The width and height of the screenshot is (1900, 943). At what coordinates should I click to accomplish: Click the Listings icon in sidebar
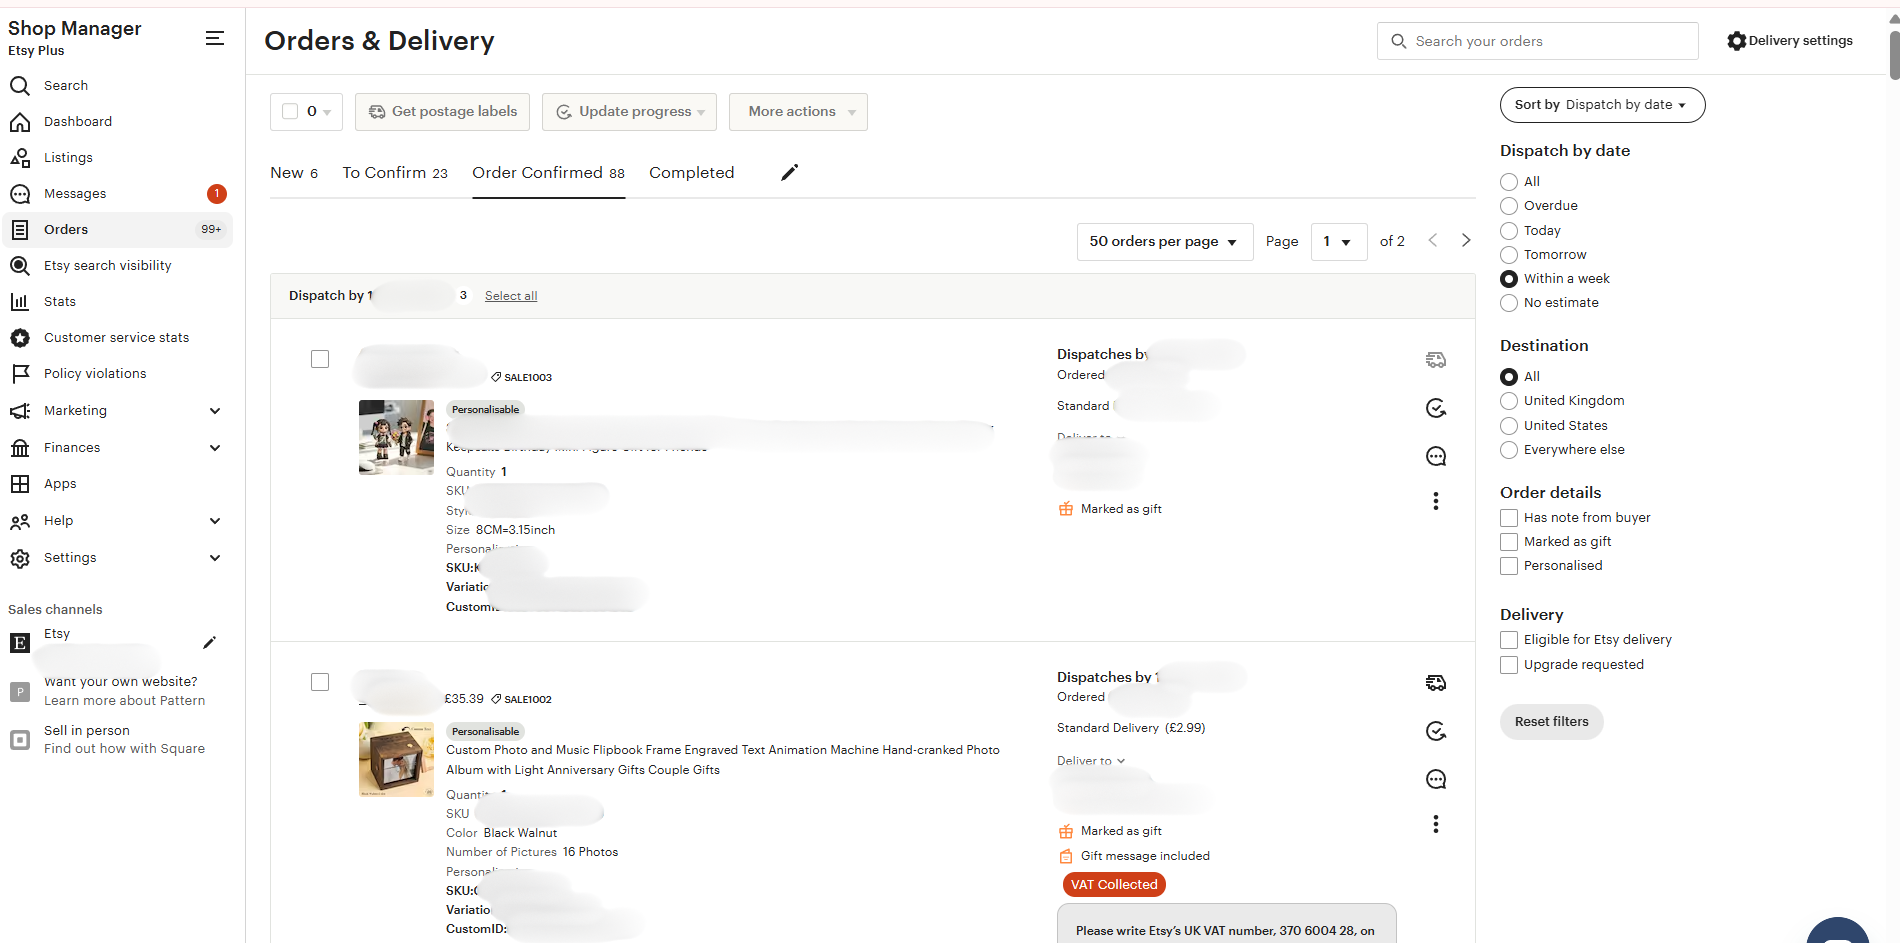[x=20, y=158]
